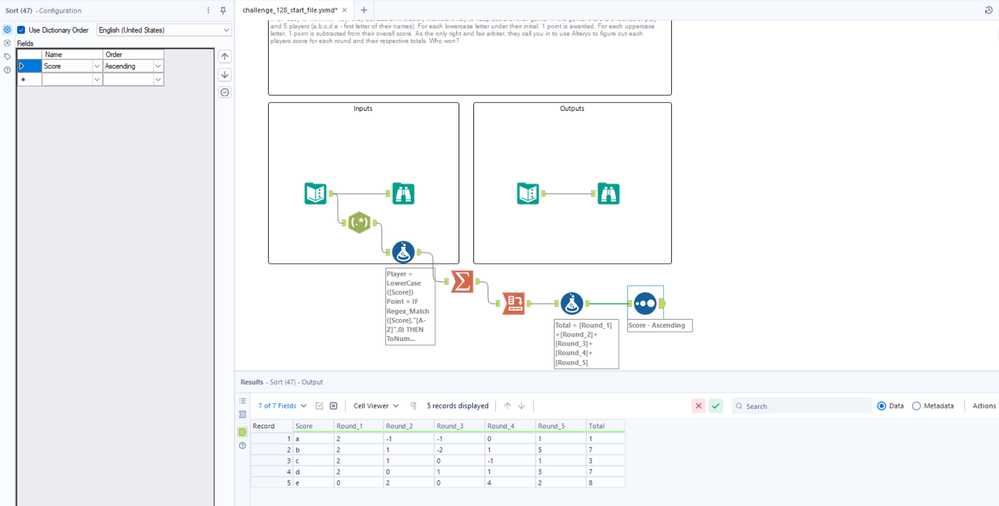Viewport: 999px width, 506px height.
Task: Open the empty row Name dropdown
Action: 97,80
